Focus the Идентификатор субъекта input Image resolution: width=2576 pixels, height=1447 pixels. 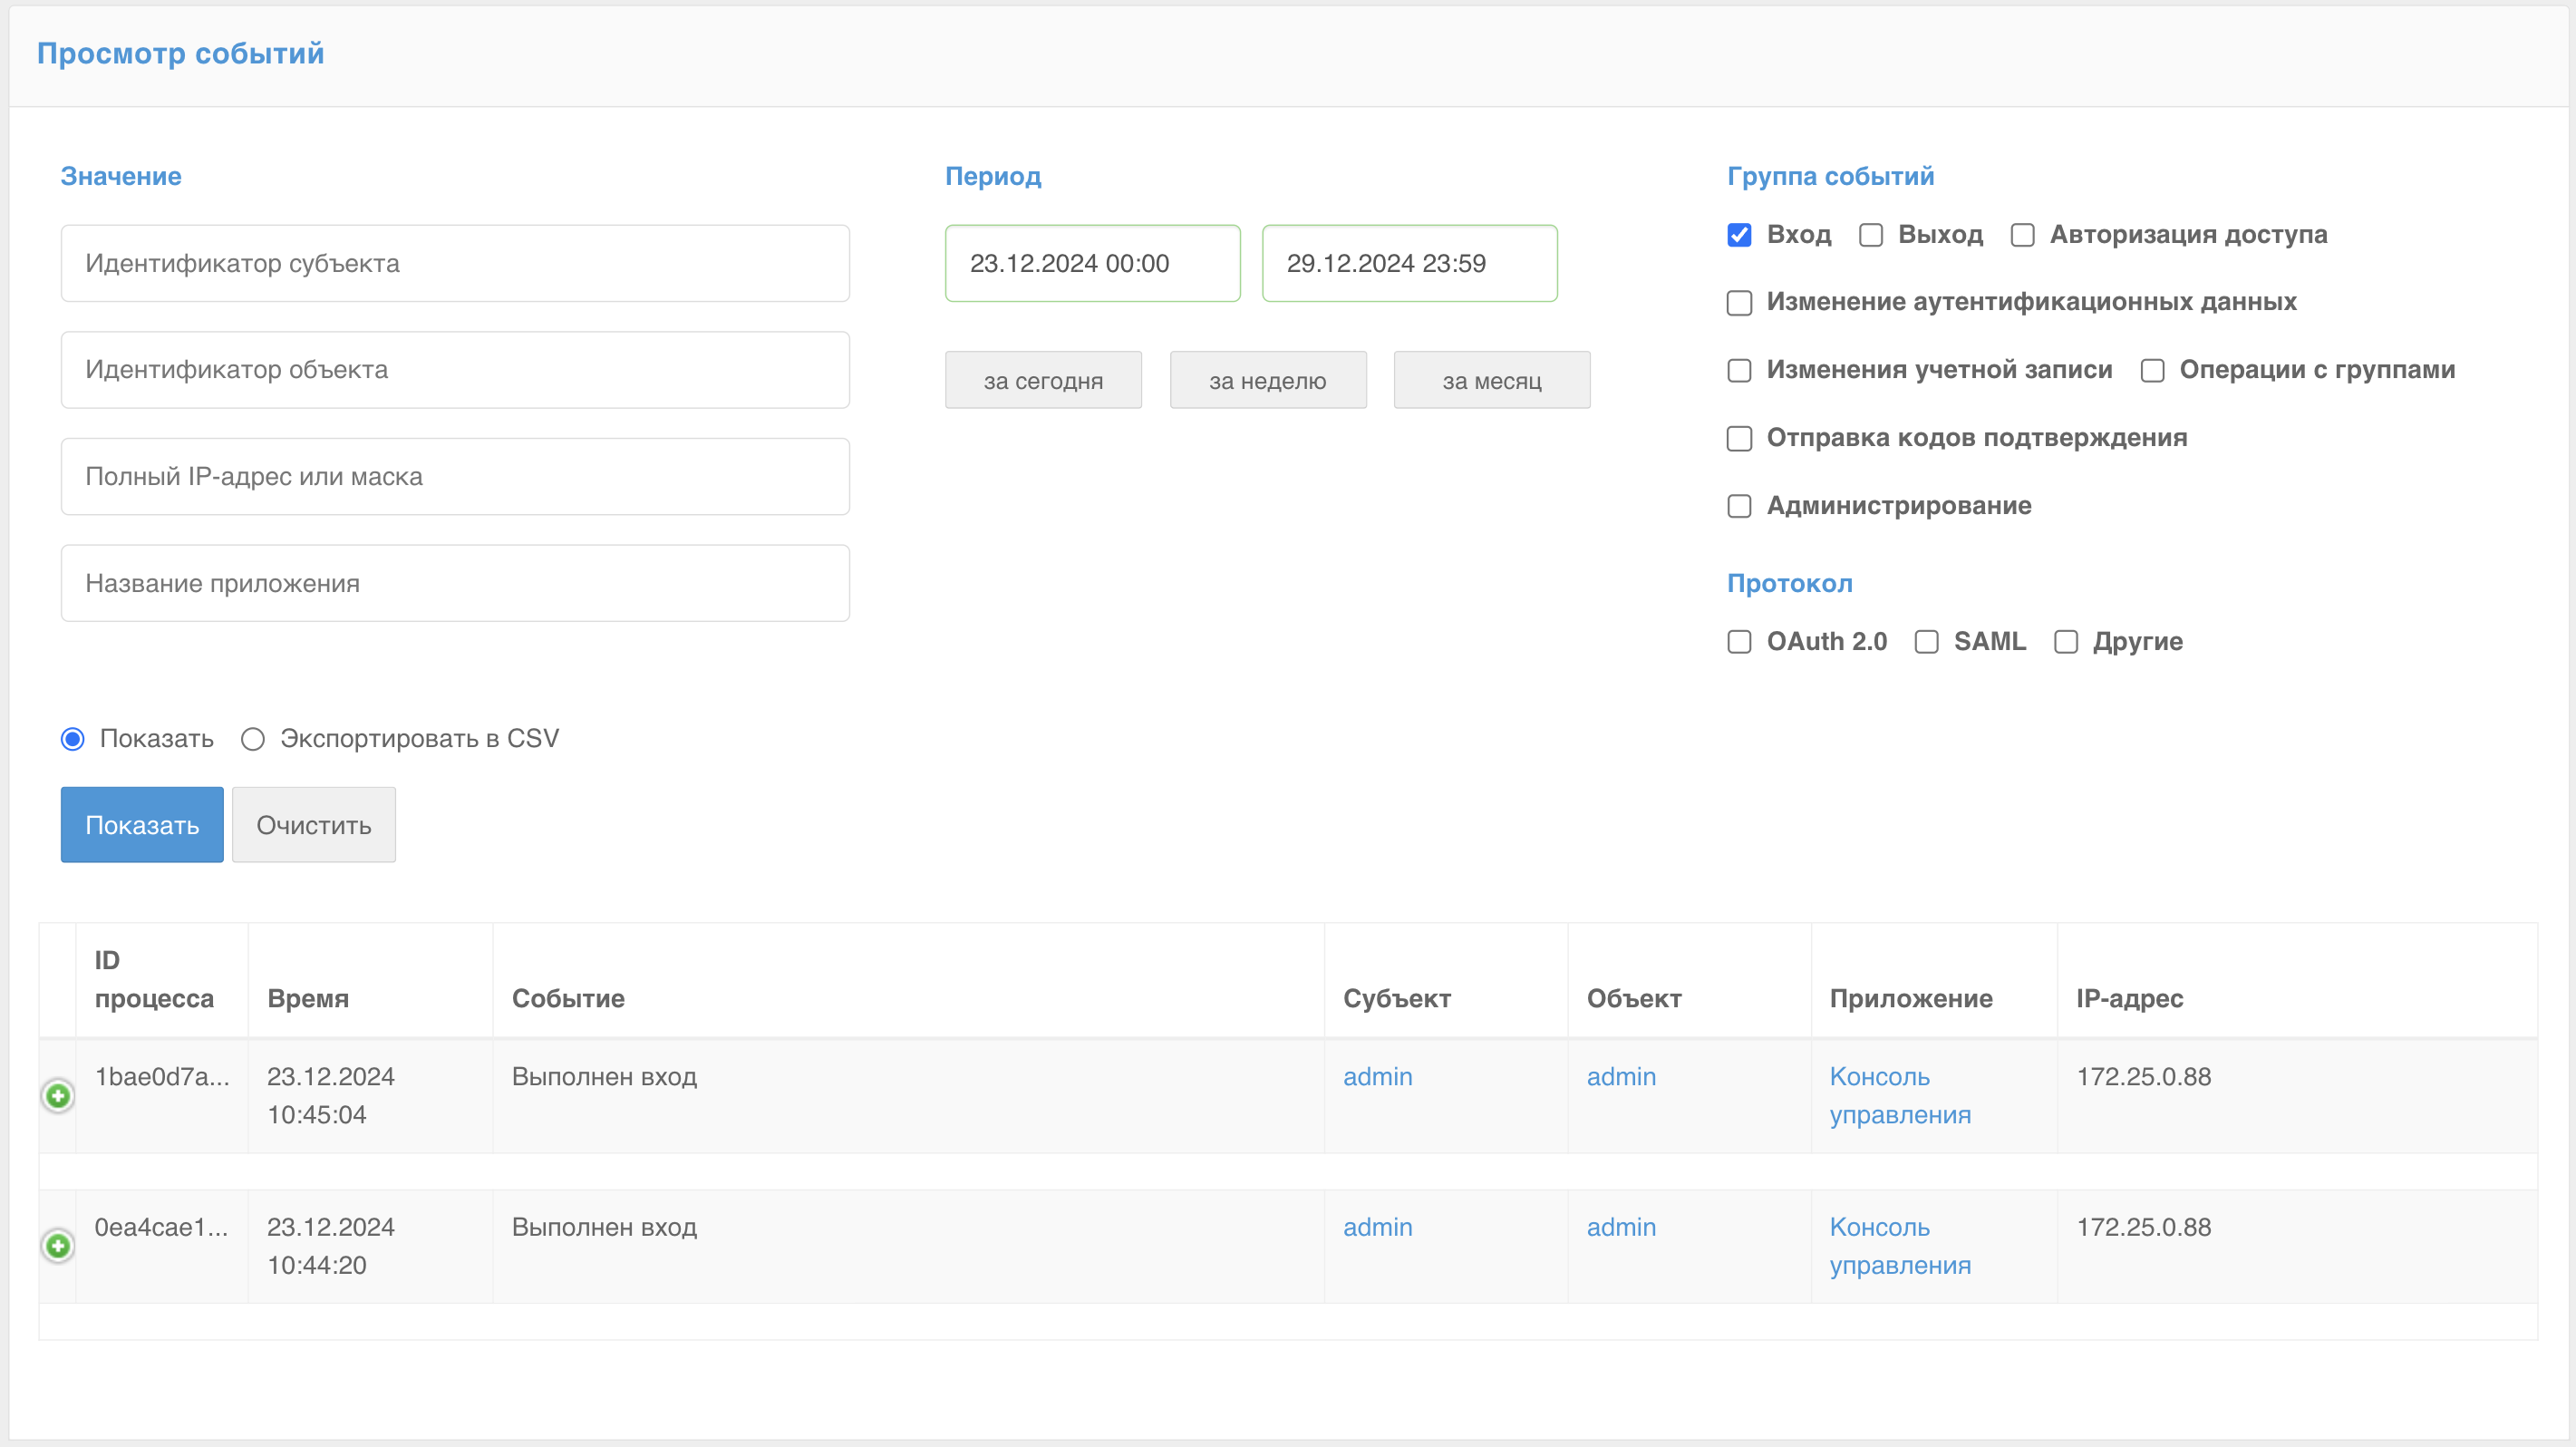click(x=455, y=263)
